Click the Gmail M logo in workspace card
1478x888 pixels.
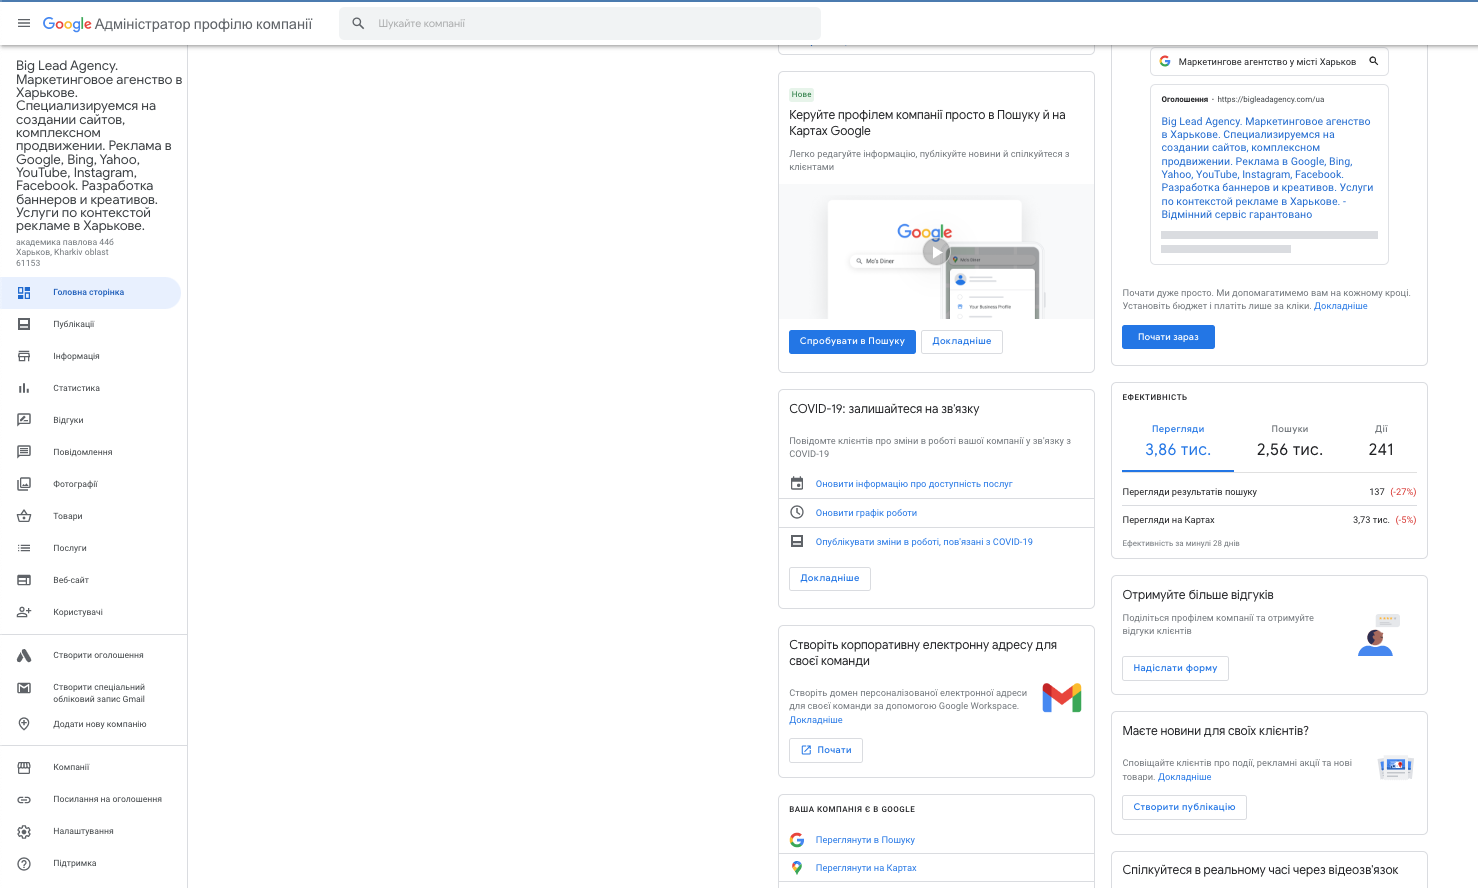1062,698
